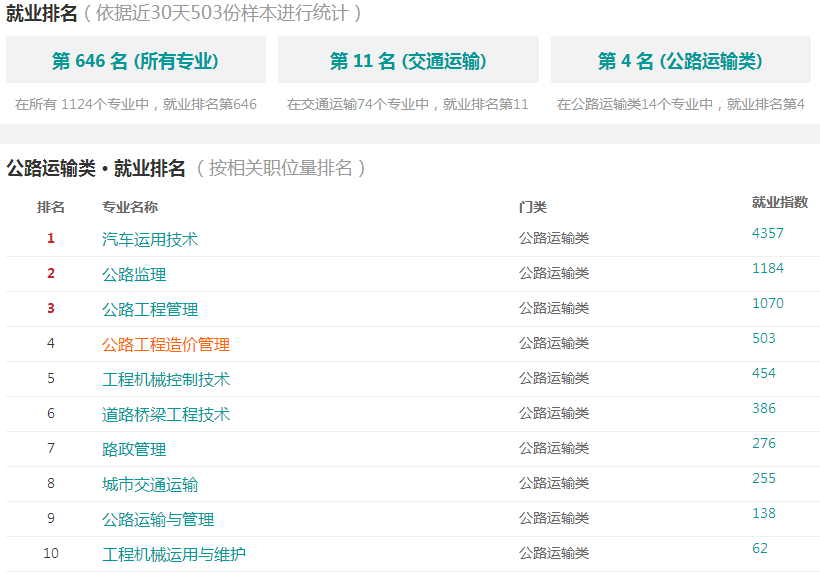Open the 汽车运用技术 major link

pyautogui.click(x=150, y=239)
